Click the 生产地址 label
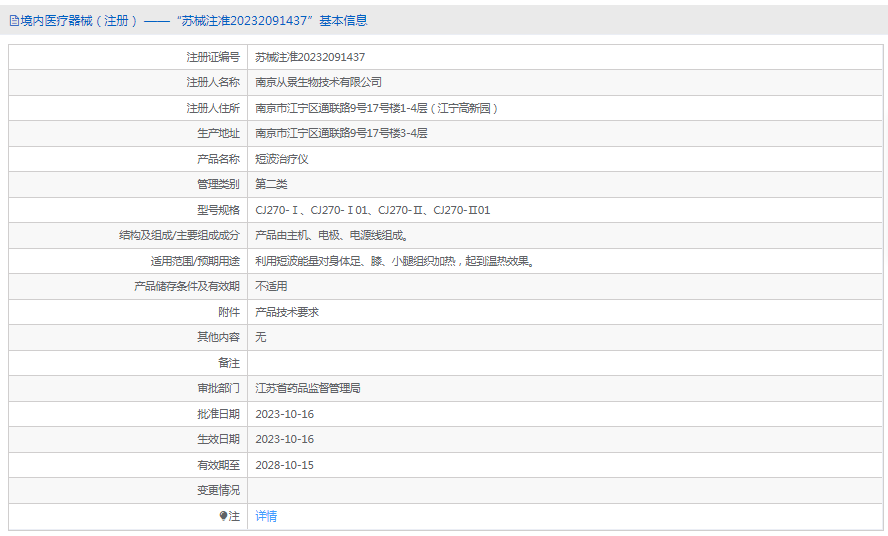The image size is (888, 536). click(219, 133)
